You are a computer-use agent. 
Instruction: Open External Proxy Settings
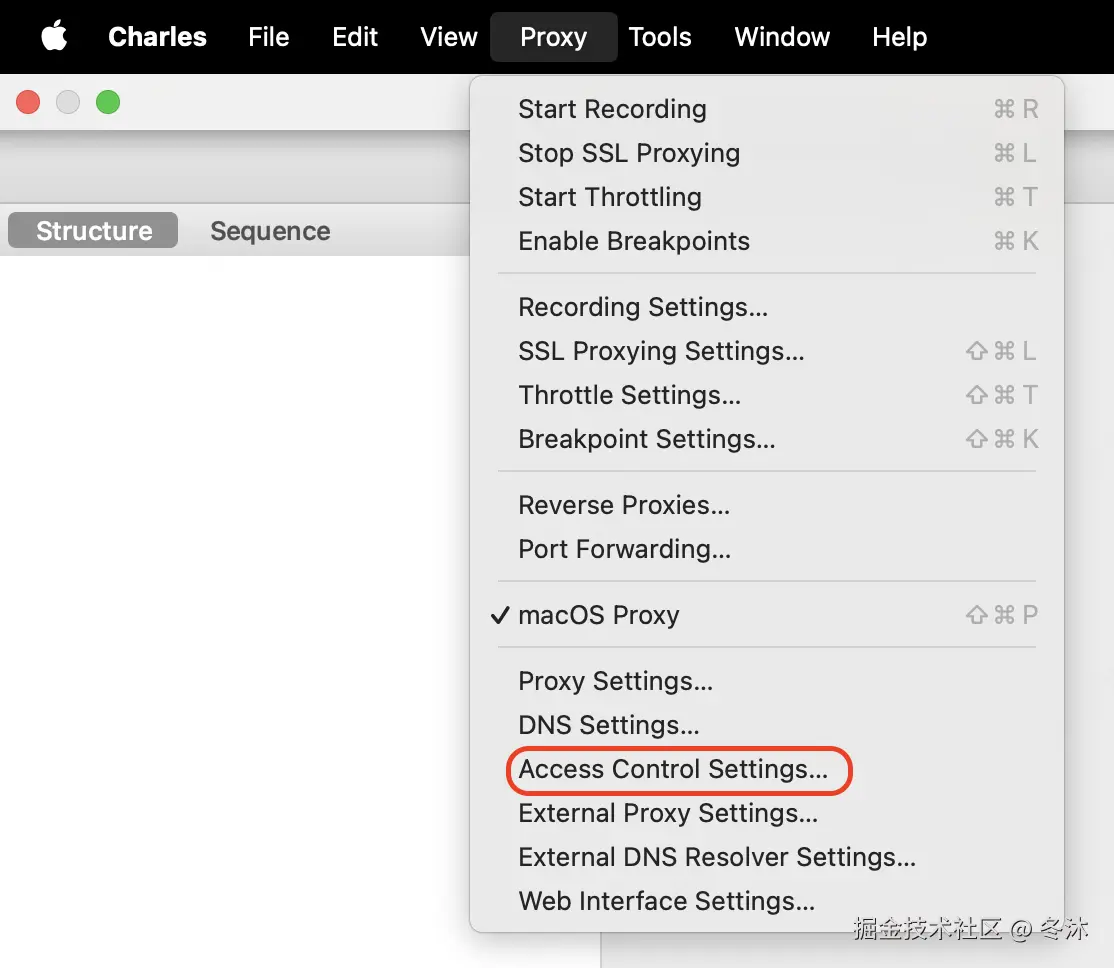668,813
